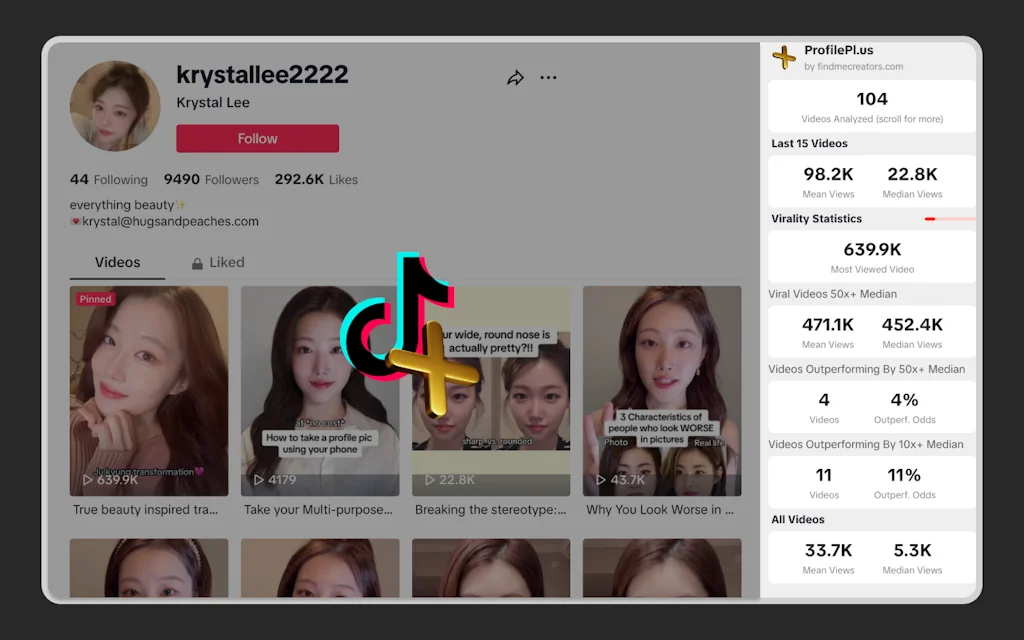Click the Pinned badge on the first video
The width and height of the screenshot is (1024, 640).
(x=95, y=298)
